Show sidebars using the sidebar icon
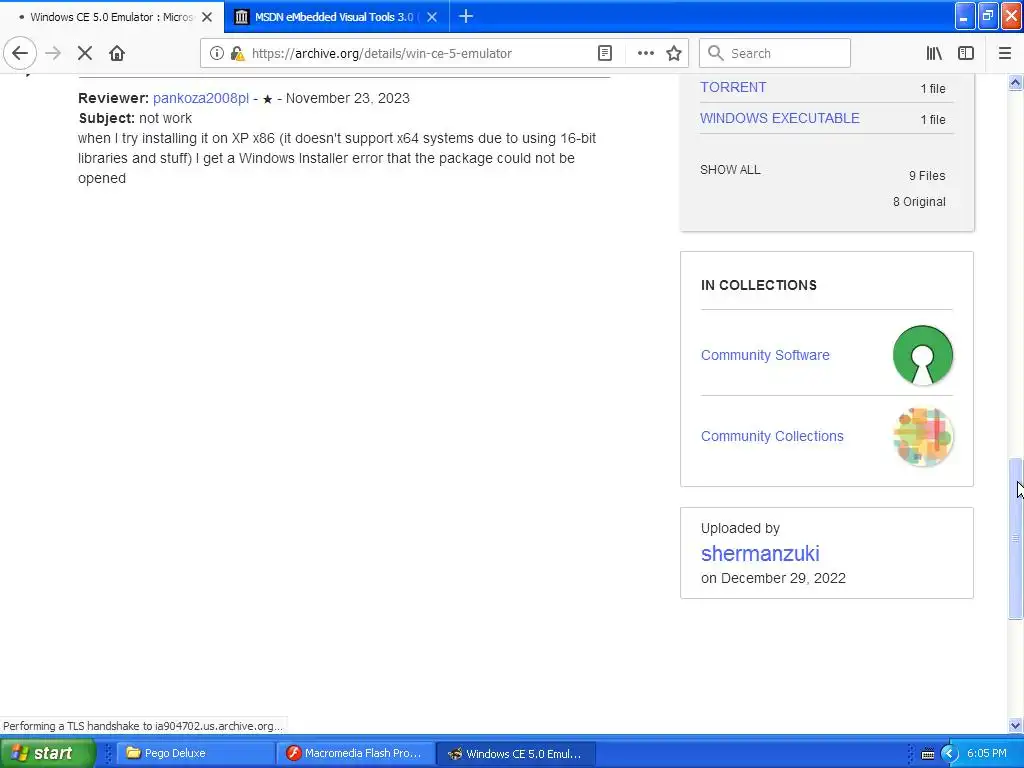 pos(966,54)
